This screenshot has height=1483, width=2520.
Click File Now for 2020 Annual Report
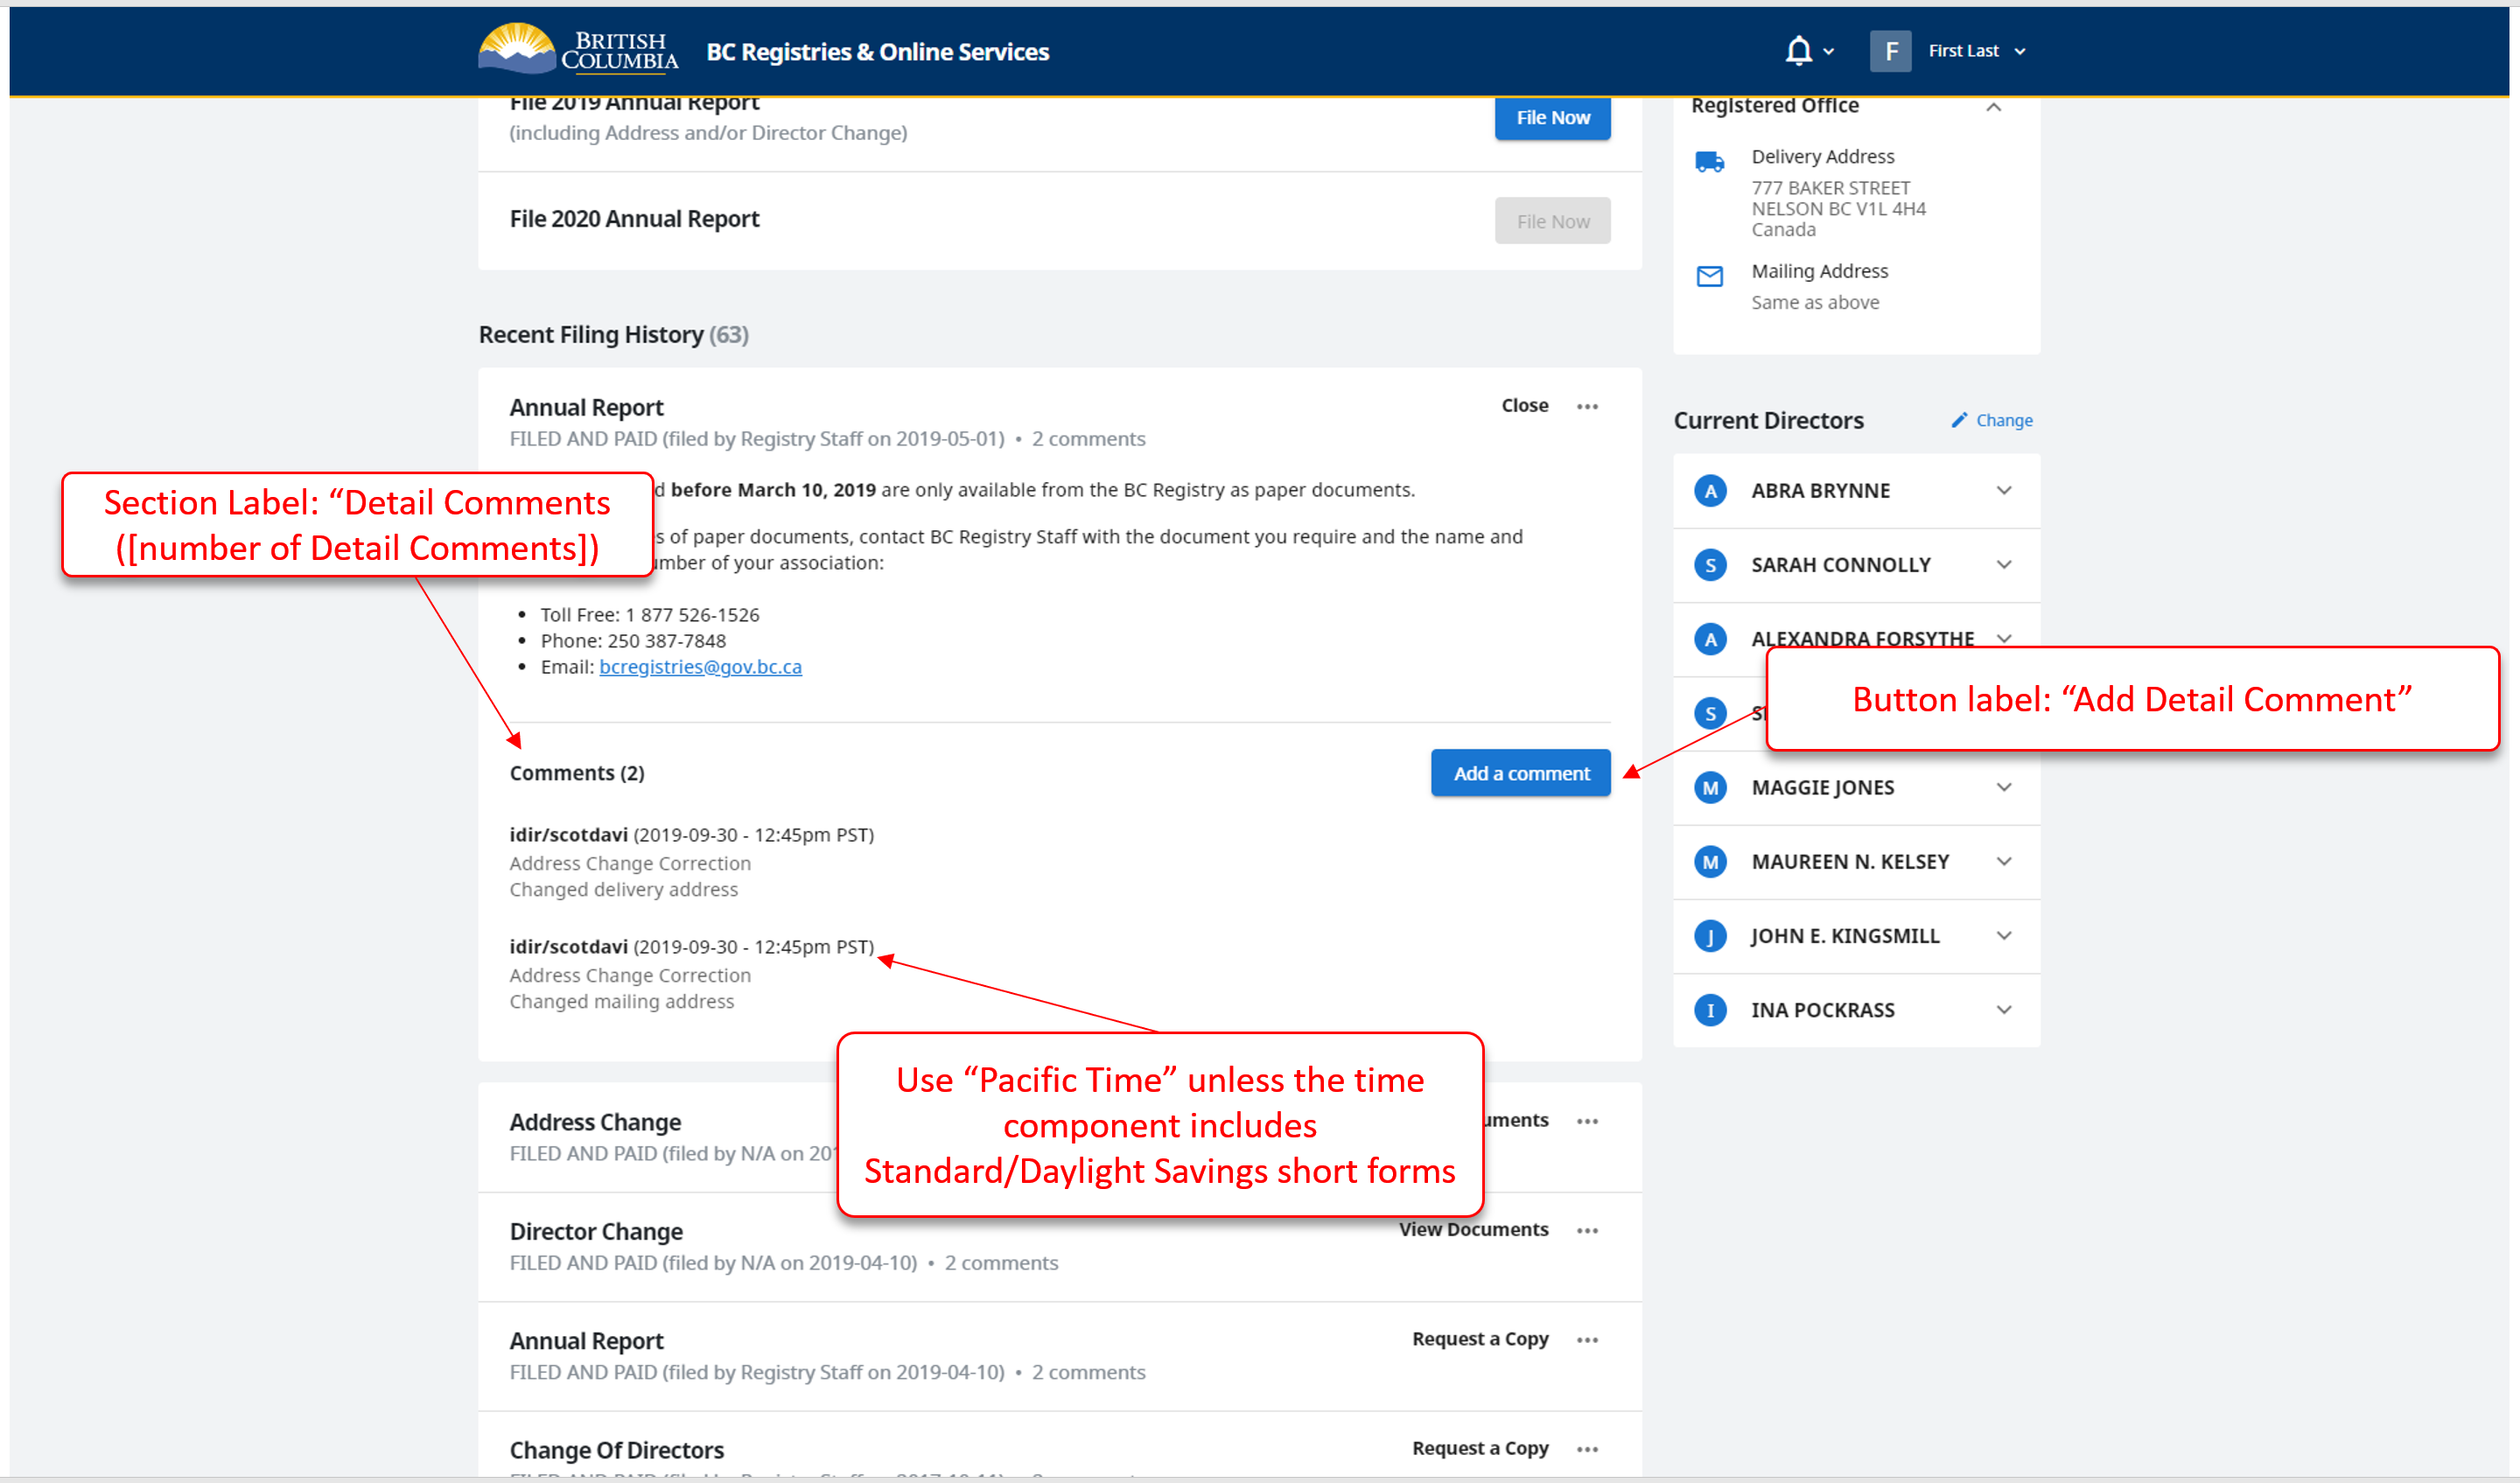[1552, 221]
